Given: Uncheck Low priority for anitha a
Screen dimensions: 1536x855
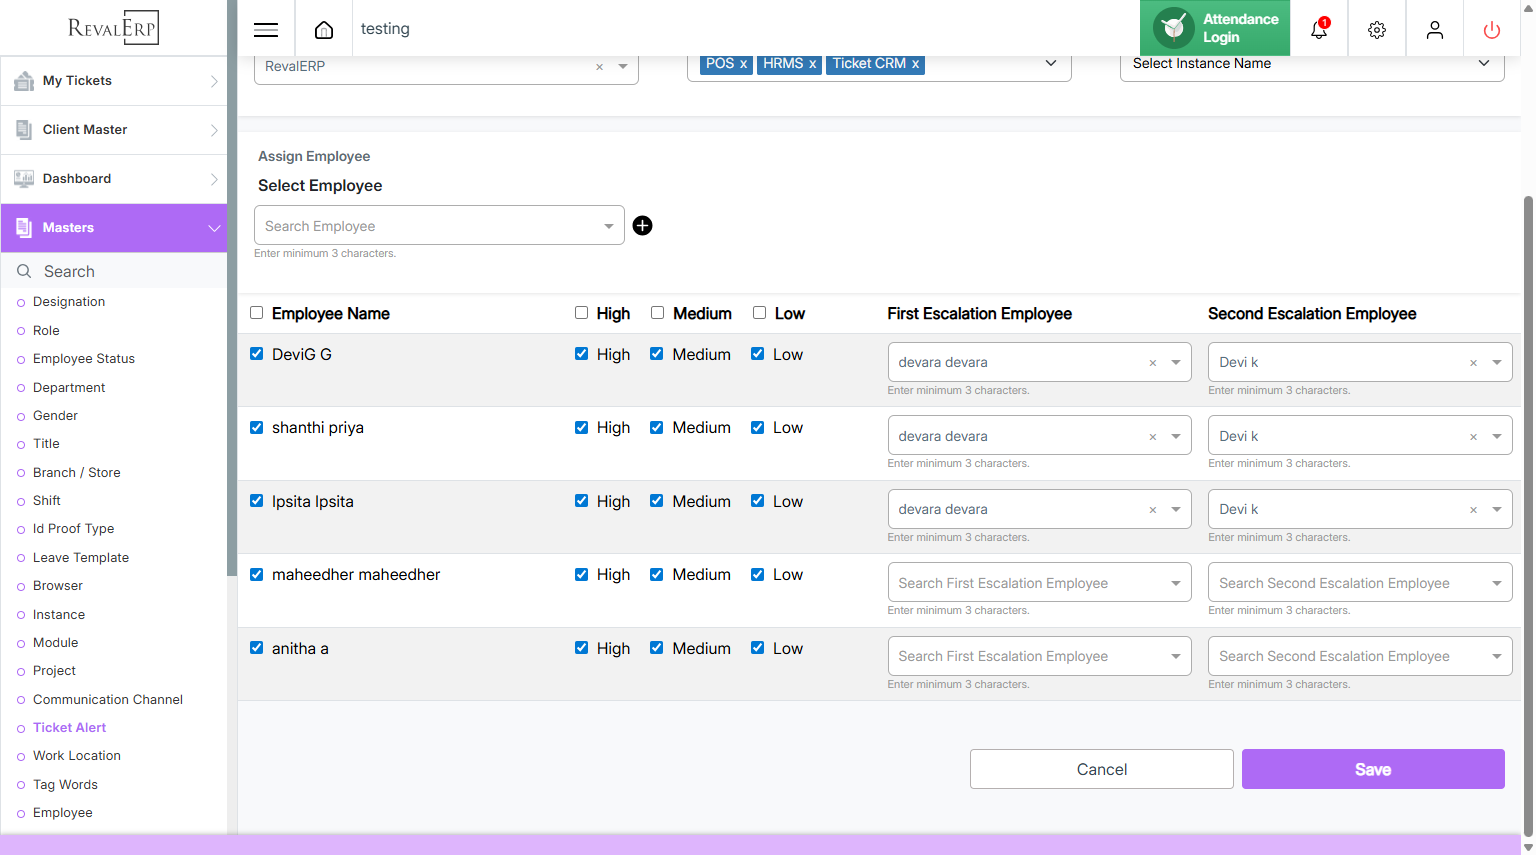Looking at the screenshot, I should 758,648.
